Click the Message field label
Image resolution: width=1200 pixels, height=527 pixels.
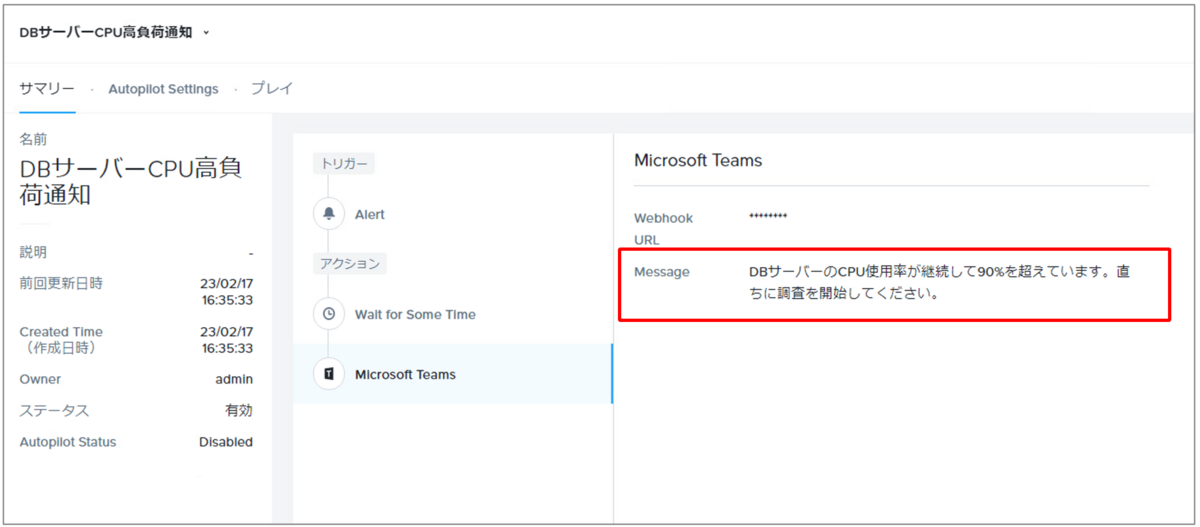pyautogui.click(x=661, y=272)
